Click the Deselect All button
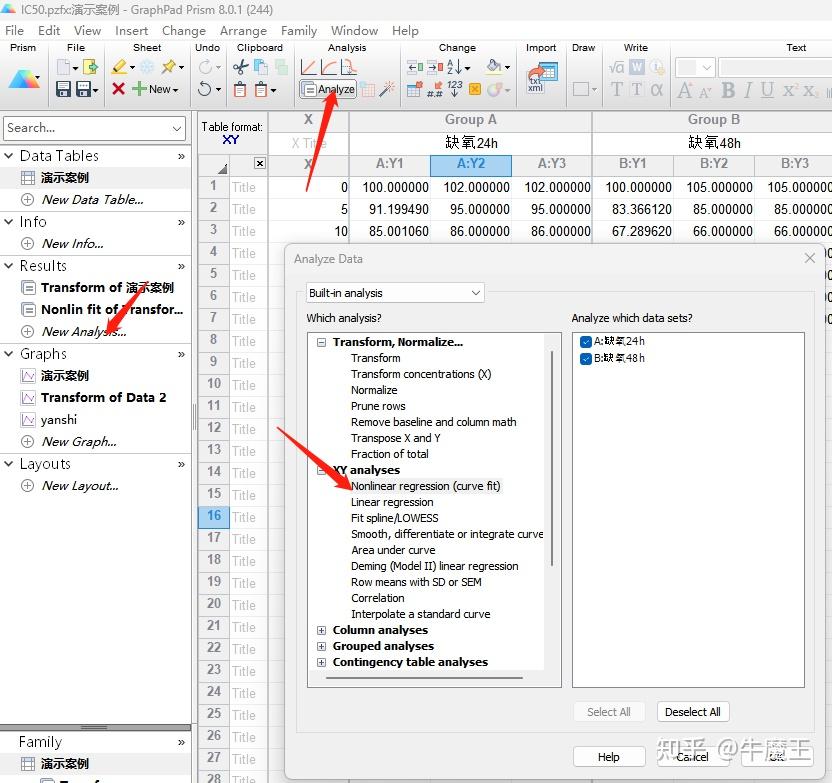Image resolution: width=832 pixels, height=783 pixels. pos(692,712)
